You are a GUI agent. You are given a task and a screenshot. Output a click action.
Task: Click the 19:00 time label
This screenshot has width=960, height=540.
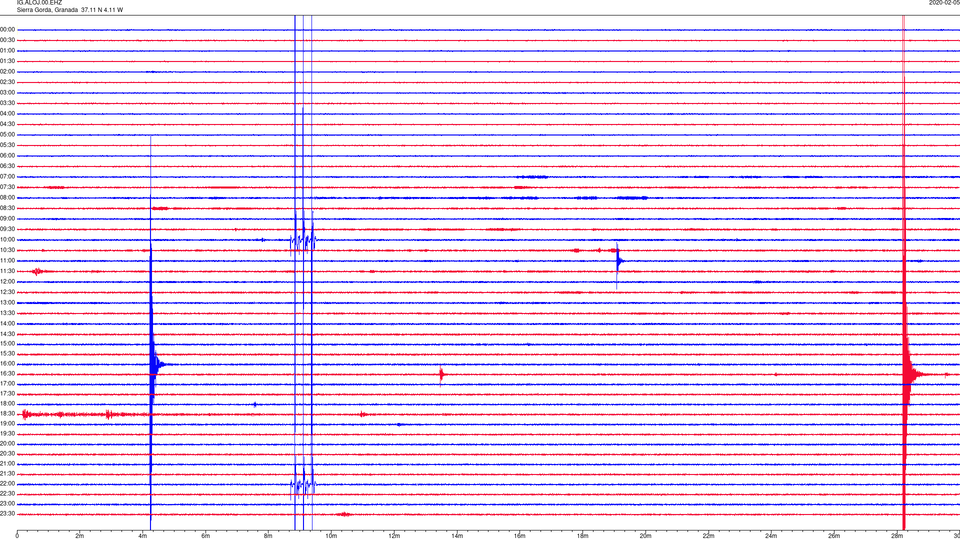coord(7,424)
